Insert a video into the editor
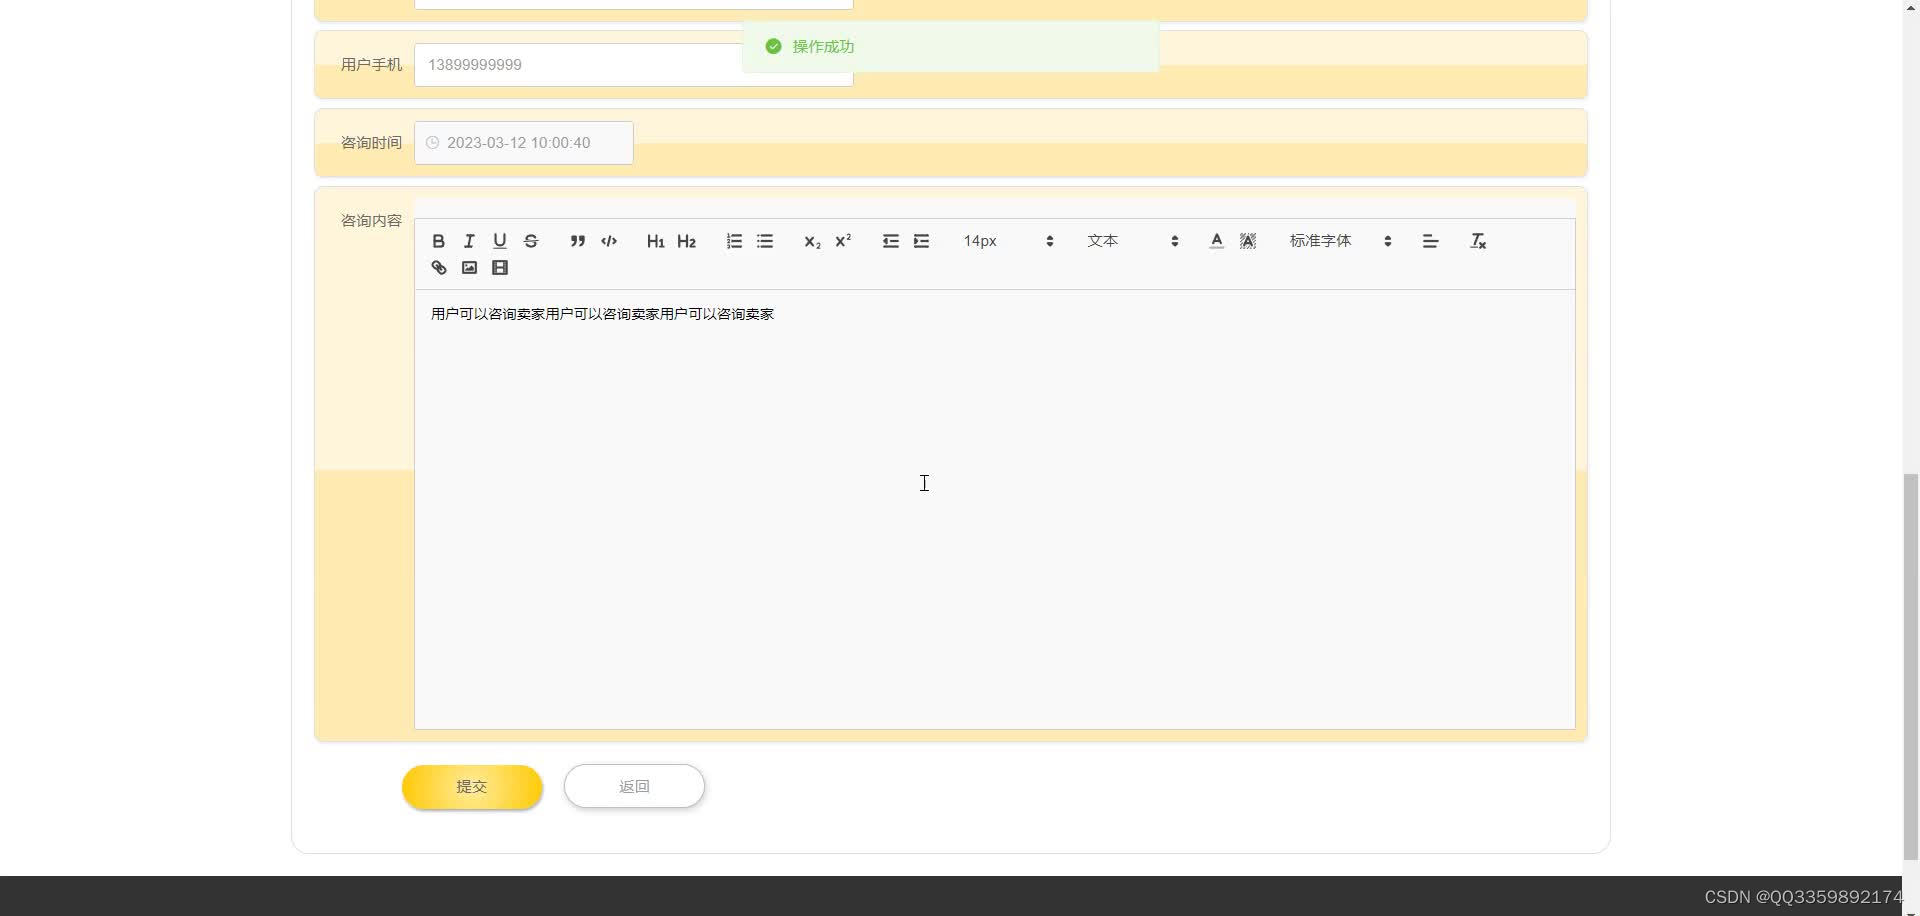The height and width of the screenshot is (916, 1920). pyautogui.click(x=500, y=267)
